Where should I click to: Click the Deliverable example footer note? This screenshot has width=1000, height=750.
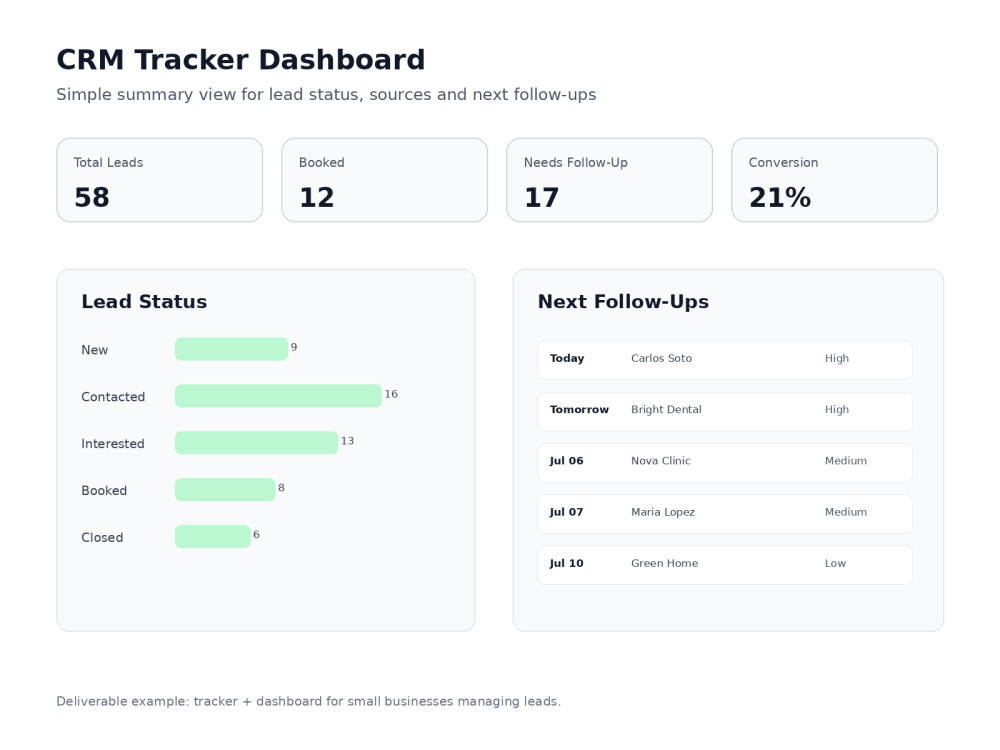click(309, 702)
